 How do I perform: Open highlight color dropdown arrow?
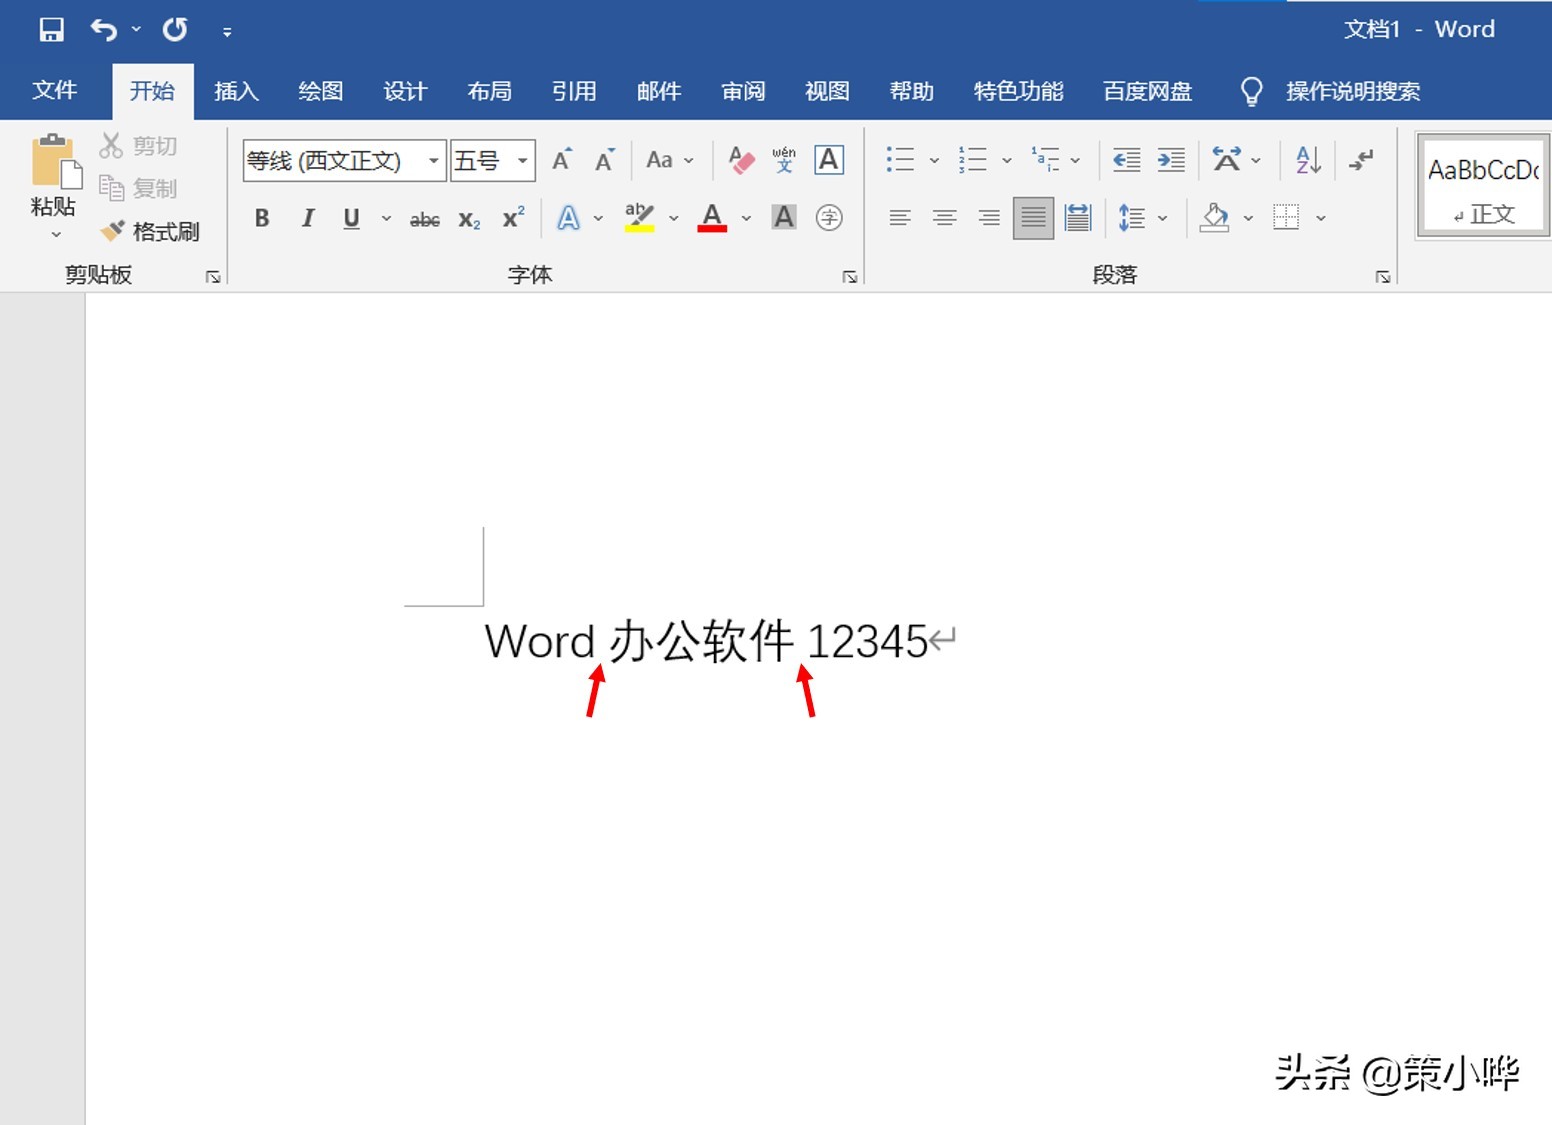[x=674, y=218]
